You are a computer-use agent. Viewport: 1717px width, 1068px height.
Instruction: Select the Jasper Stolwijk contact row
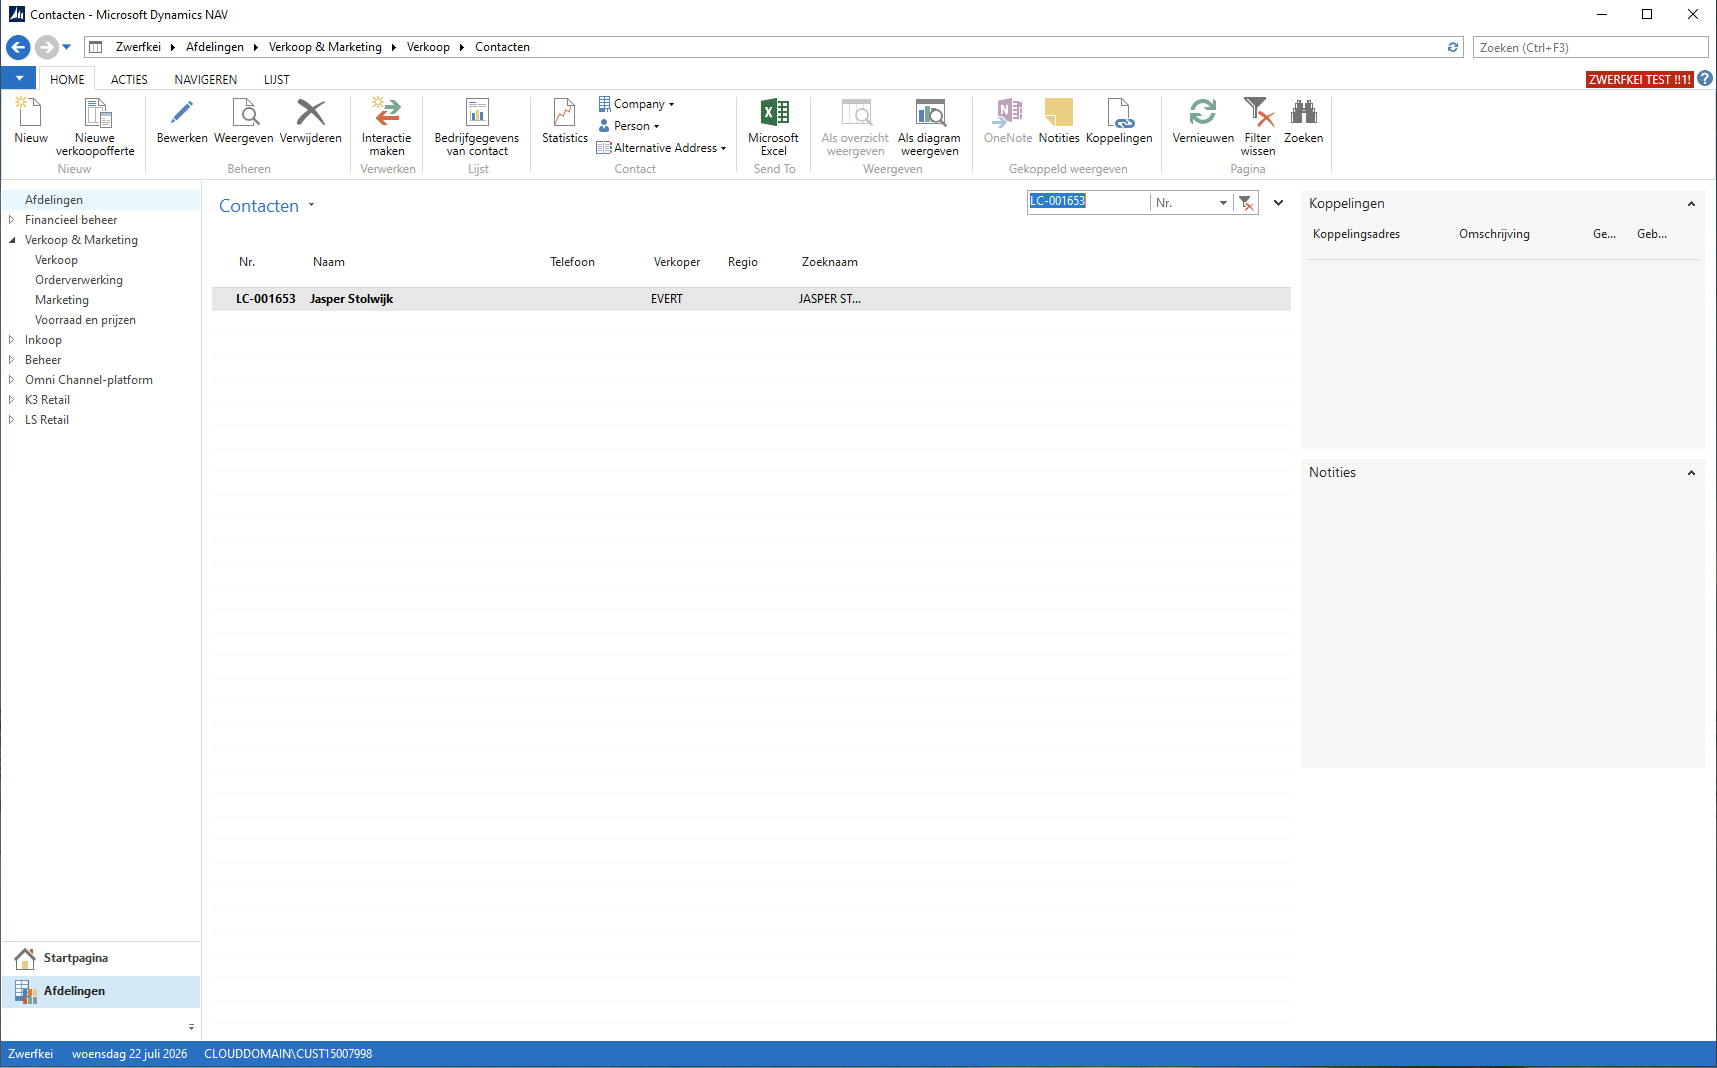coord(751,299)
